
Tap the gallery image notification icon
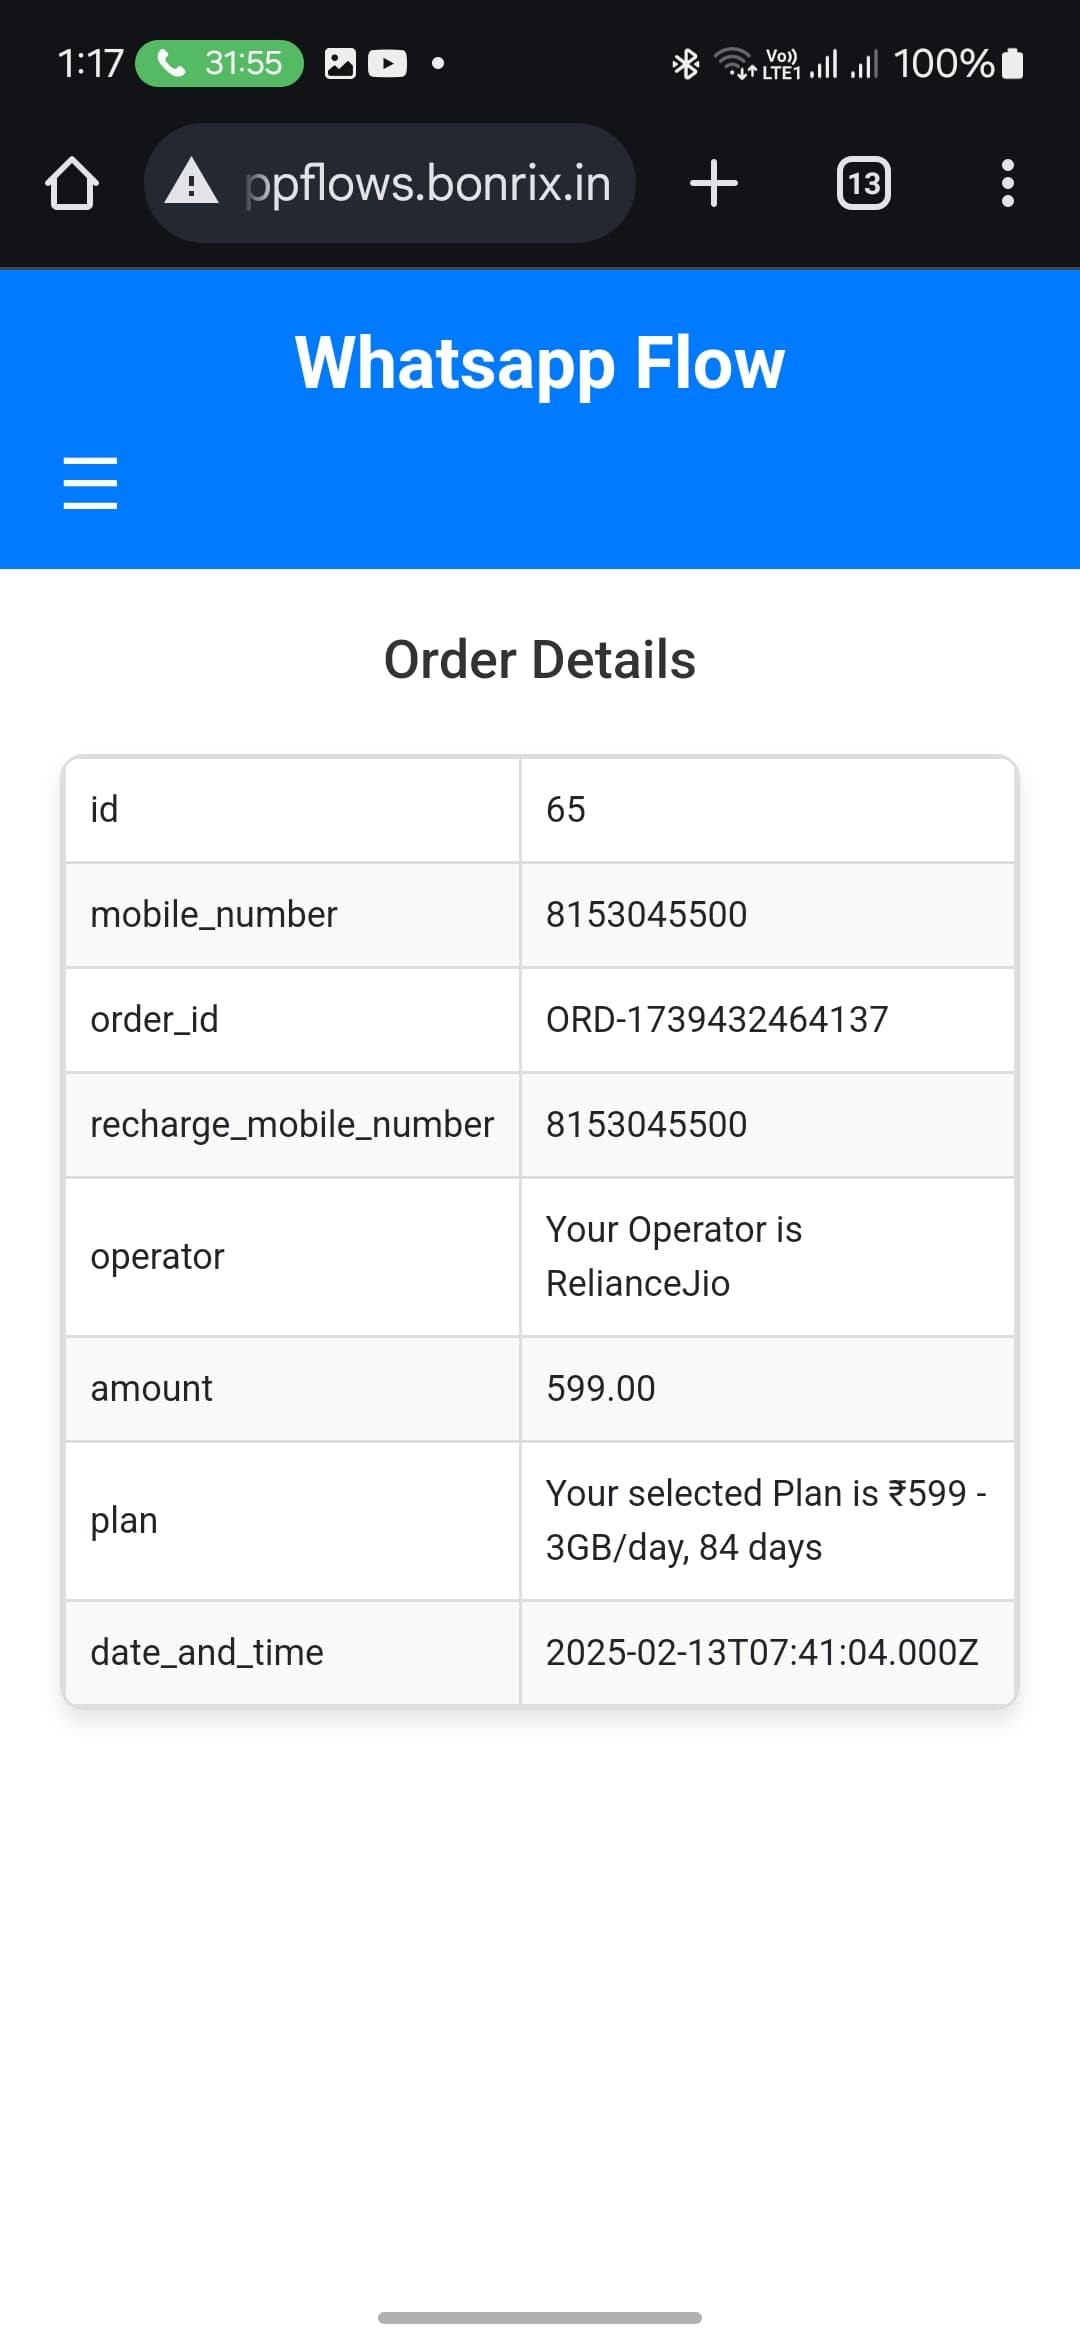(x=340, y=64)
